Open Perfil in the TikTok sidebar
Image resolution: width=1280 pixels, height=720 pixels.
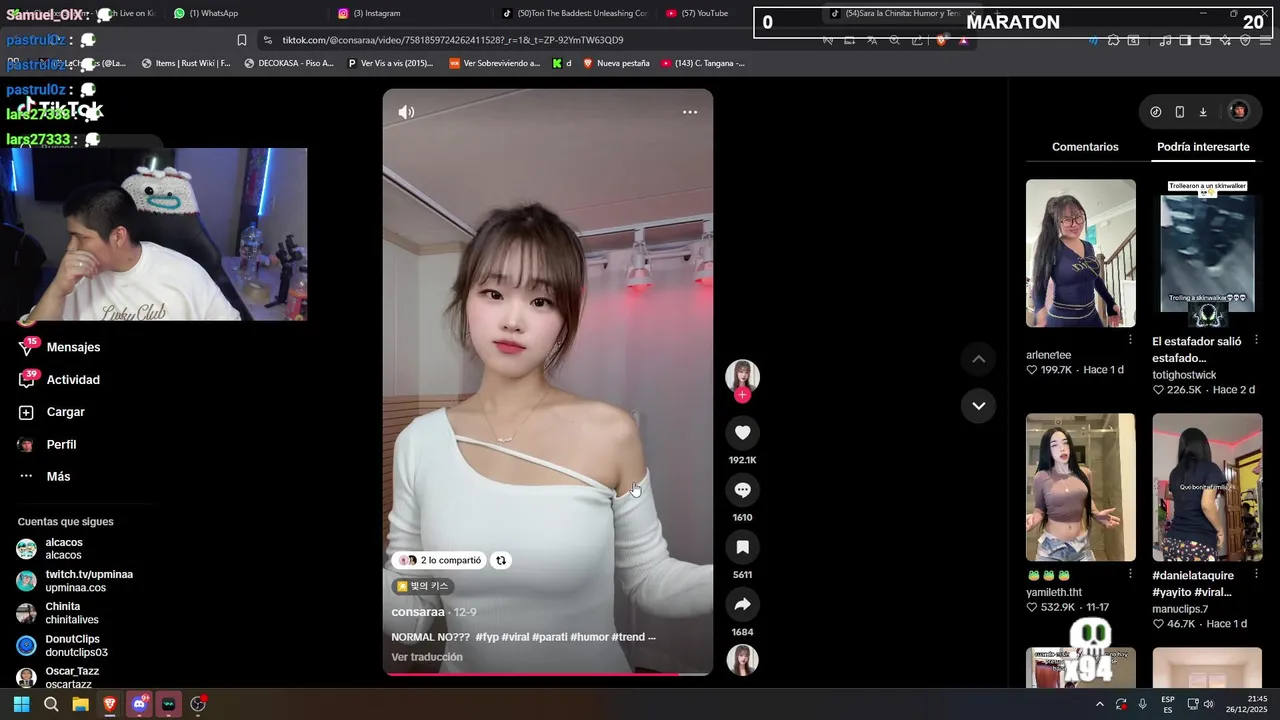[x=48, y=444]
